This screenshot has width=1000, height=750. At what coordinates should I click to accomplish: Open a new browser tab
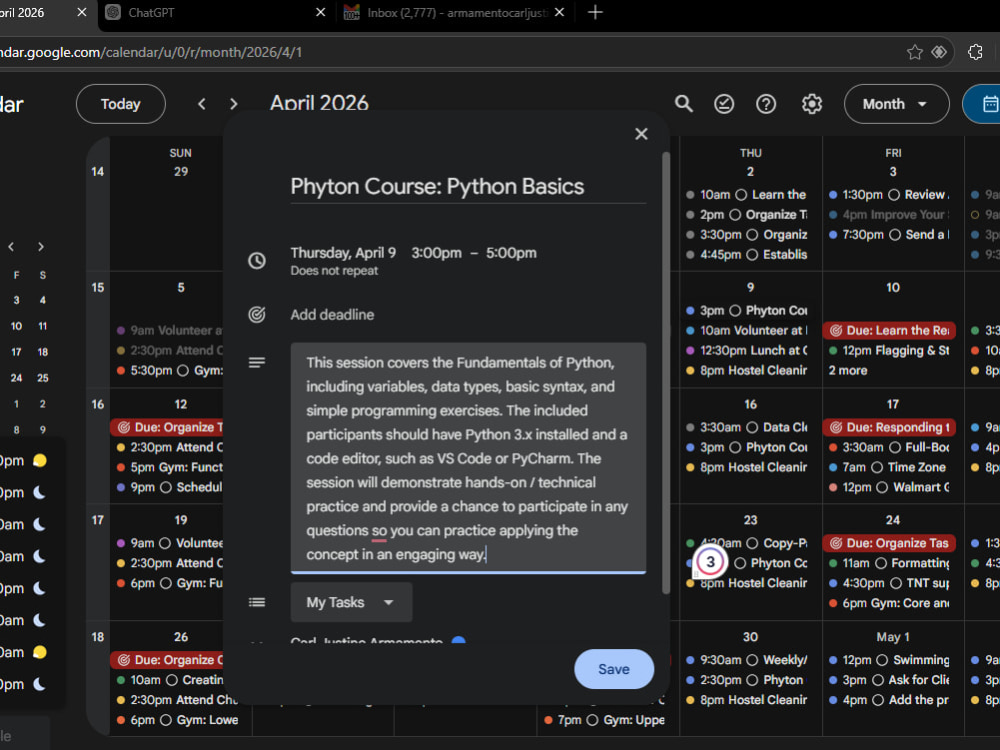click(x=594, y=12)
